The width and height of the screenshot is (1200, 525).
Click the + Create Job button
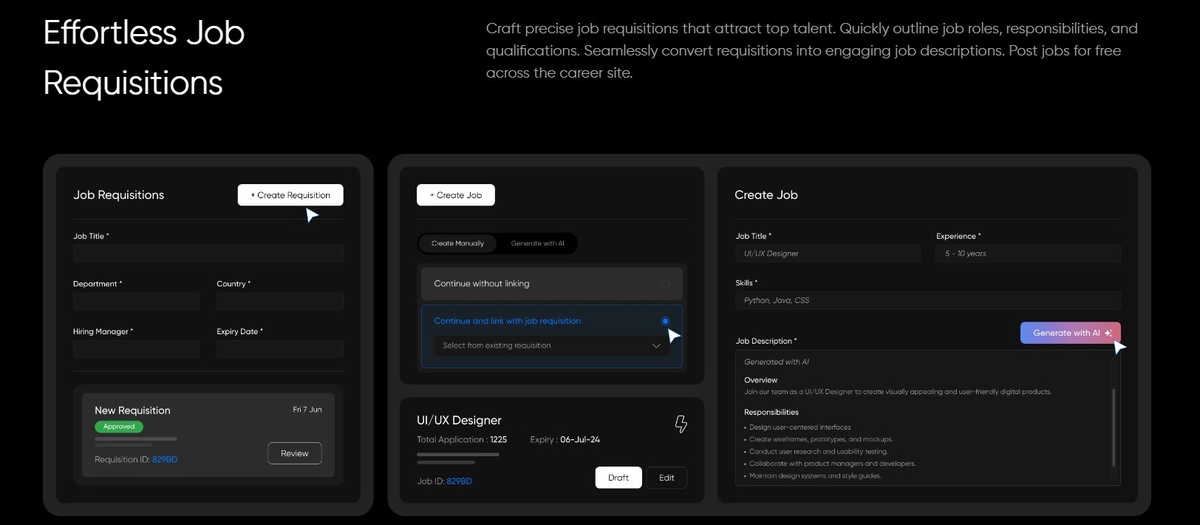pos(456,195)
